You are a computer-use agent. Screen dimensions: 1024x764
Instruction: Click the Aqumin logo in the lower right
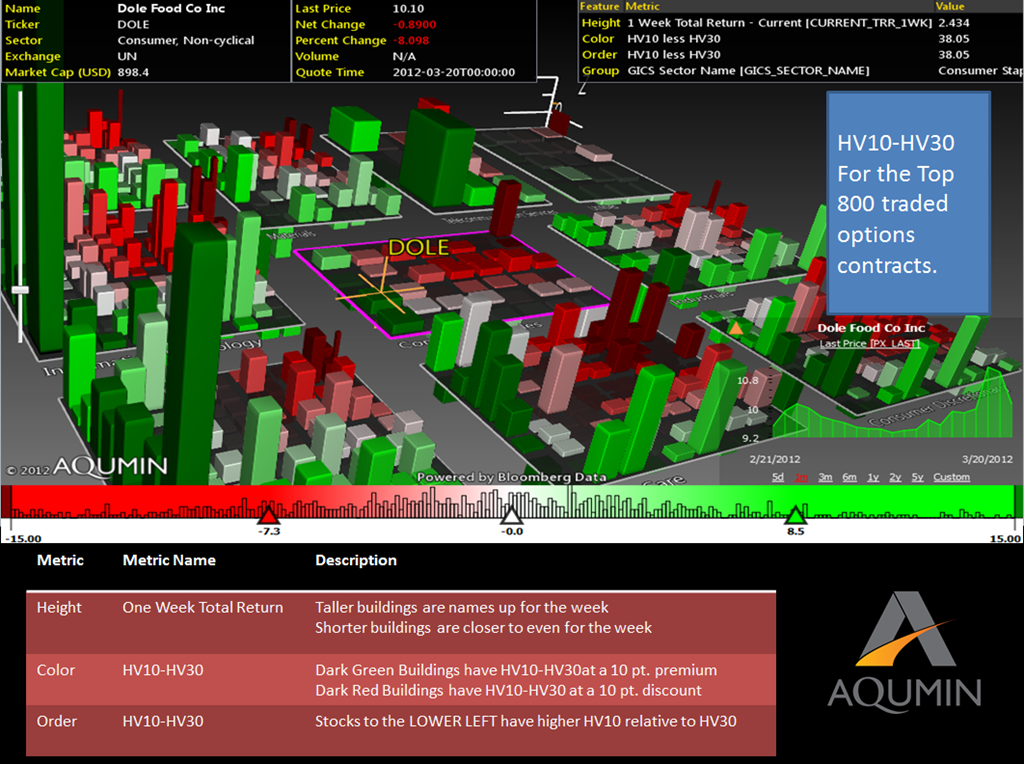coord(904,650)
